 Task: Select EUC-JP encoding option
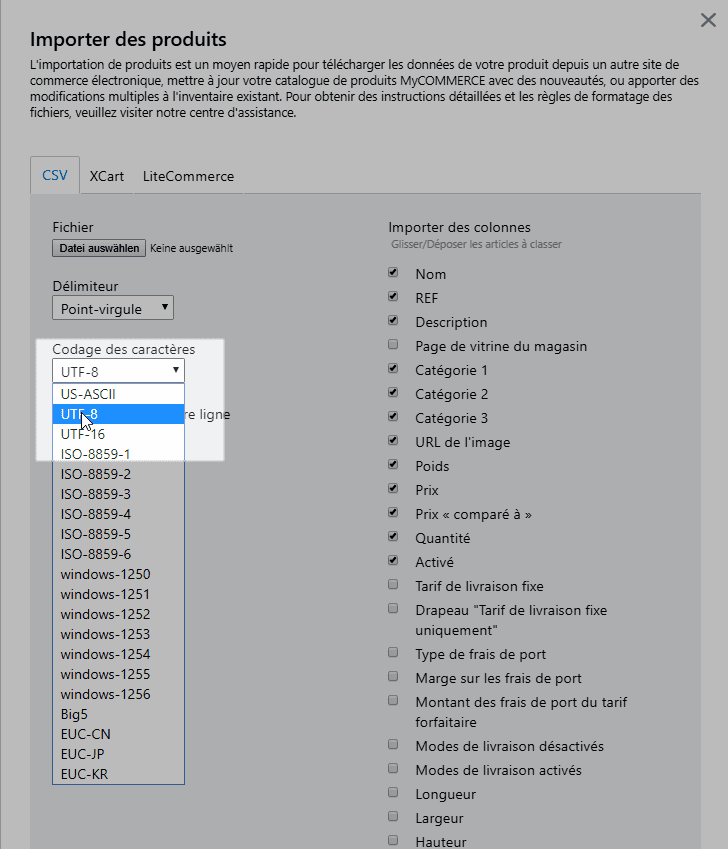[x=119, y=755]
